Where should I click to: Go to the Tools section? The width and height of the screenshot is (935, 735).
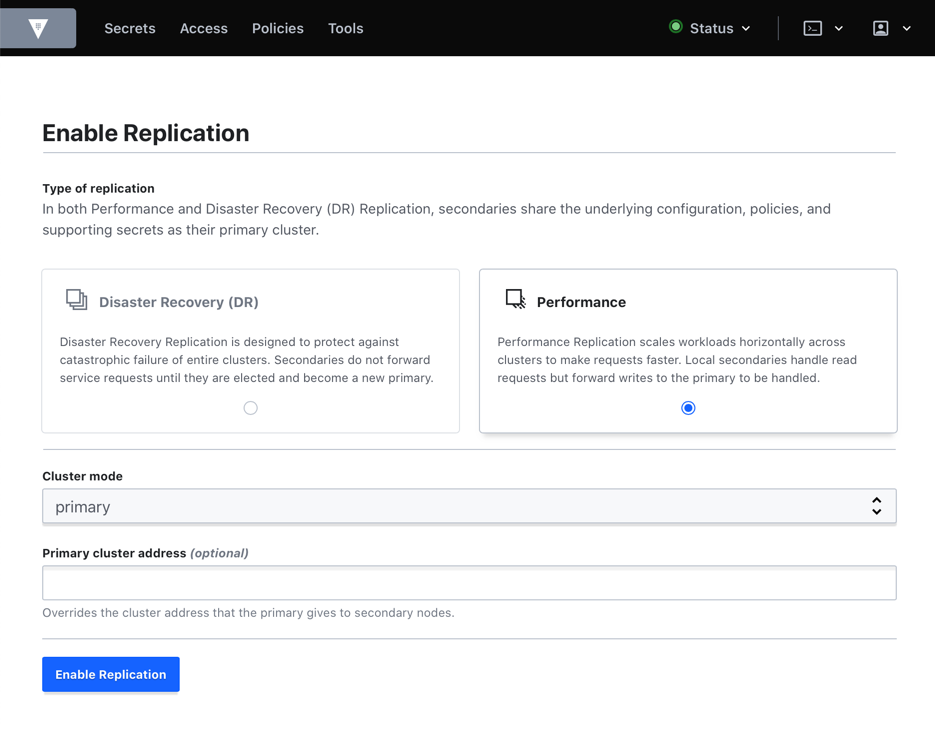tap(345, 28)
